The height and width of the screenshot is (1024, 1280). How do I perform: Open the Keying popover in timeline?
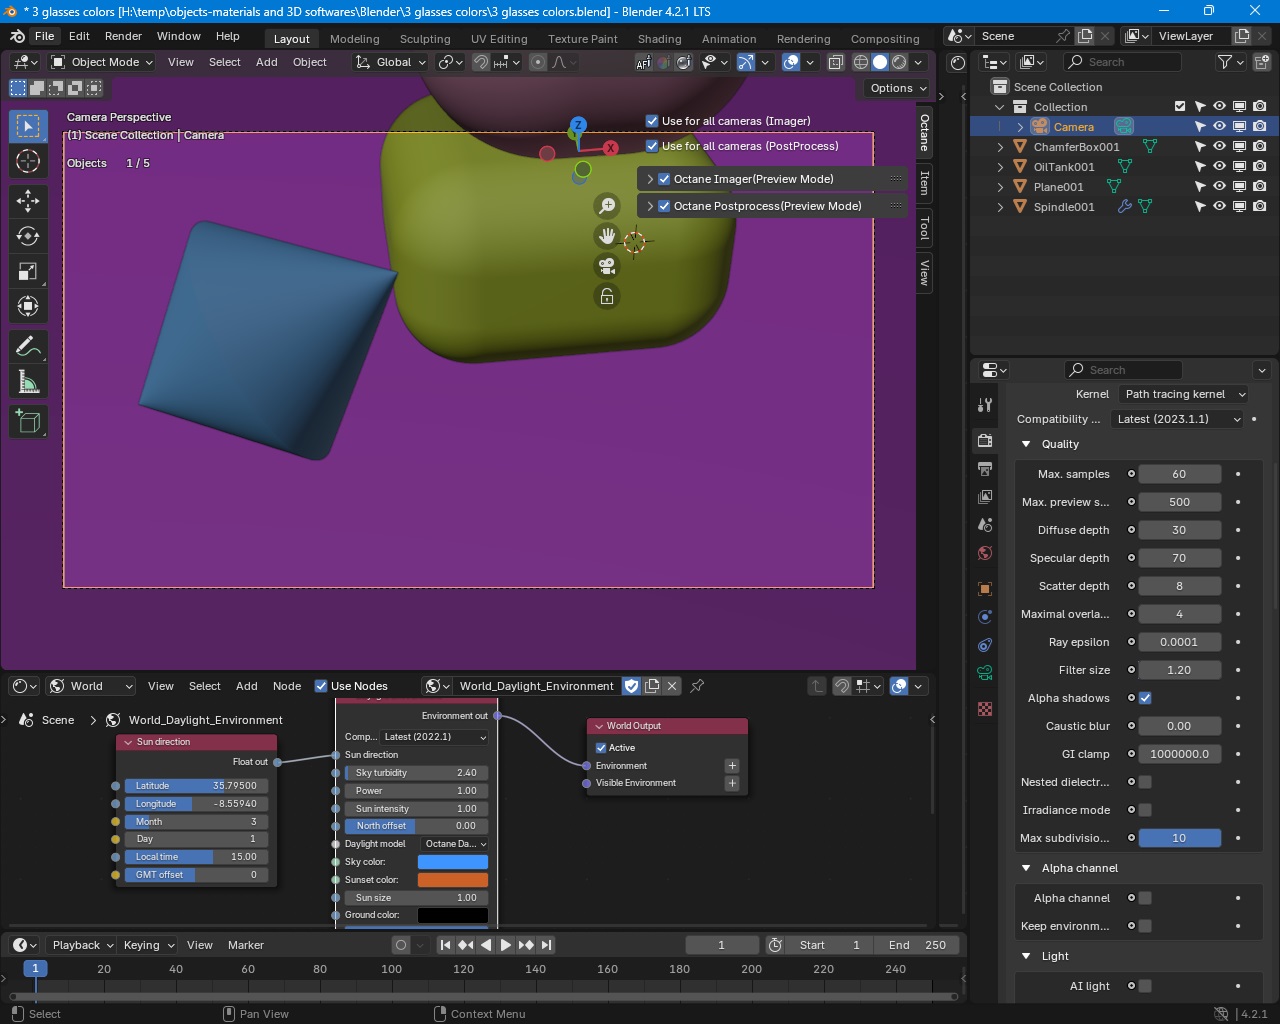[147, 945]
